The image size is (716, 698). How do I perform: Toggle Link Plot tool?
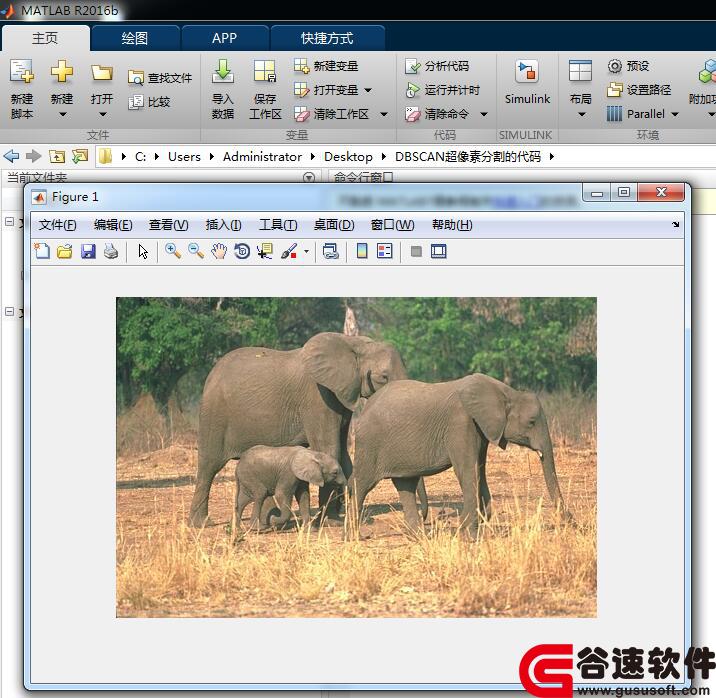331,251
